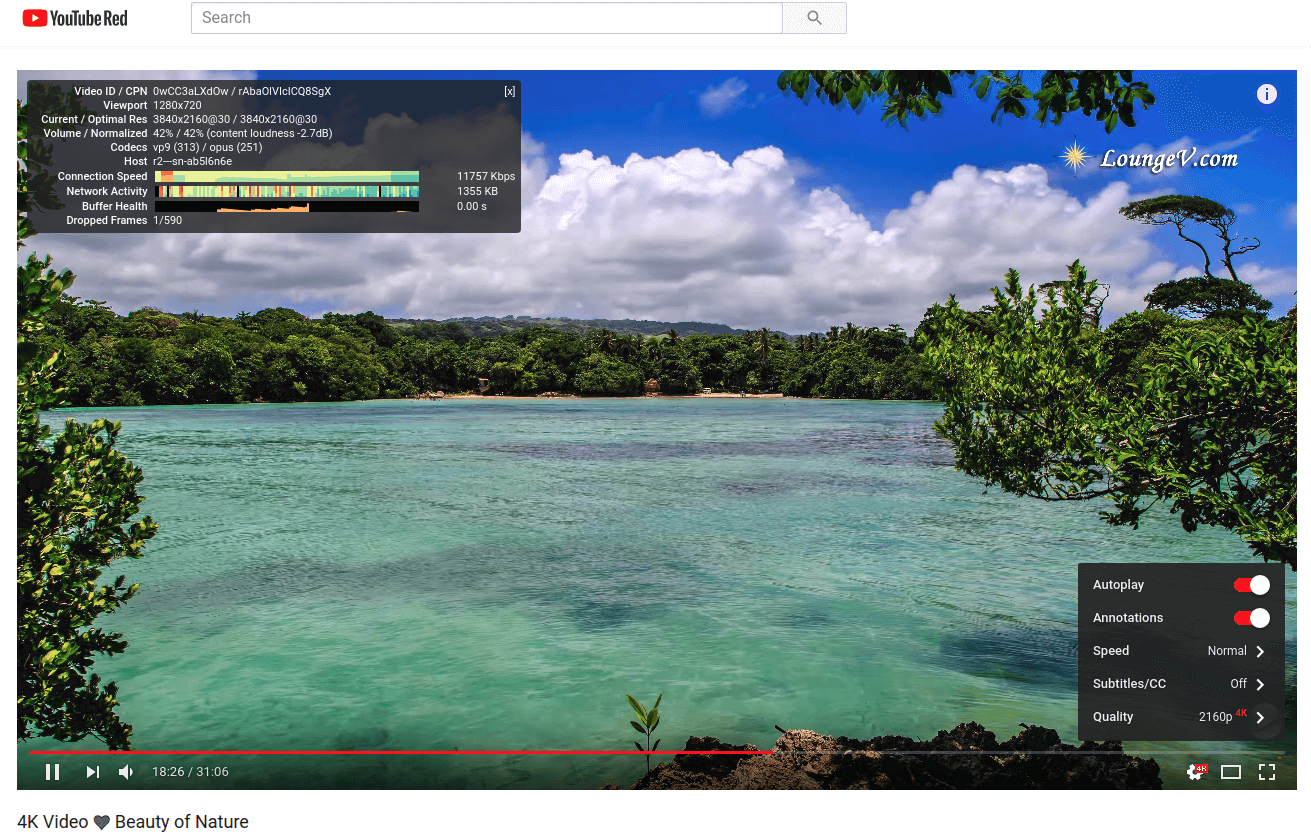The height and width of the screenshot is (838, 1311).
Task: Click the Quality label in settings
Action: (1113, 717)
